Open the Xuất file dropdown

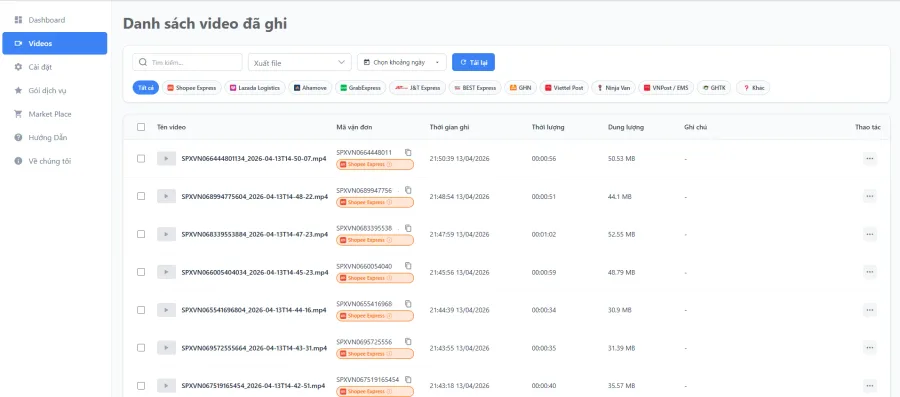(300, 62)
